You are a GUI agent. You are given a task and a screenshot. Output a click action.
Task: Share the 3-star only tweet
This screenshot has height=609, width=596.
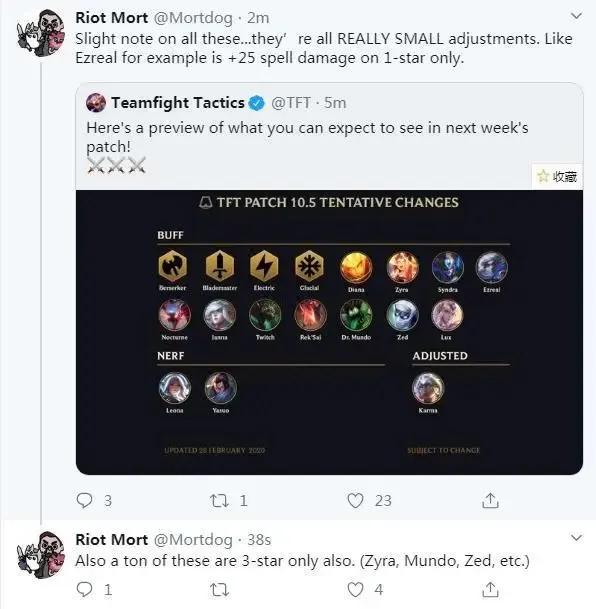coord(490,589)
